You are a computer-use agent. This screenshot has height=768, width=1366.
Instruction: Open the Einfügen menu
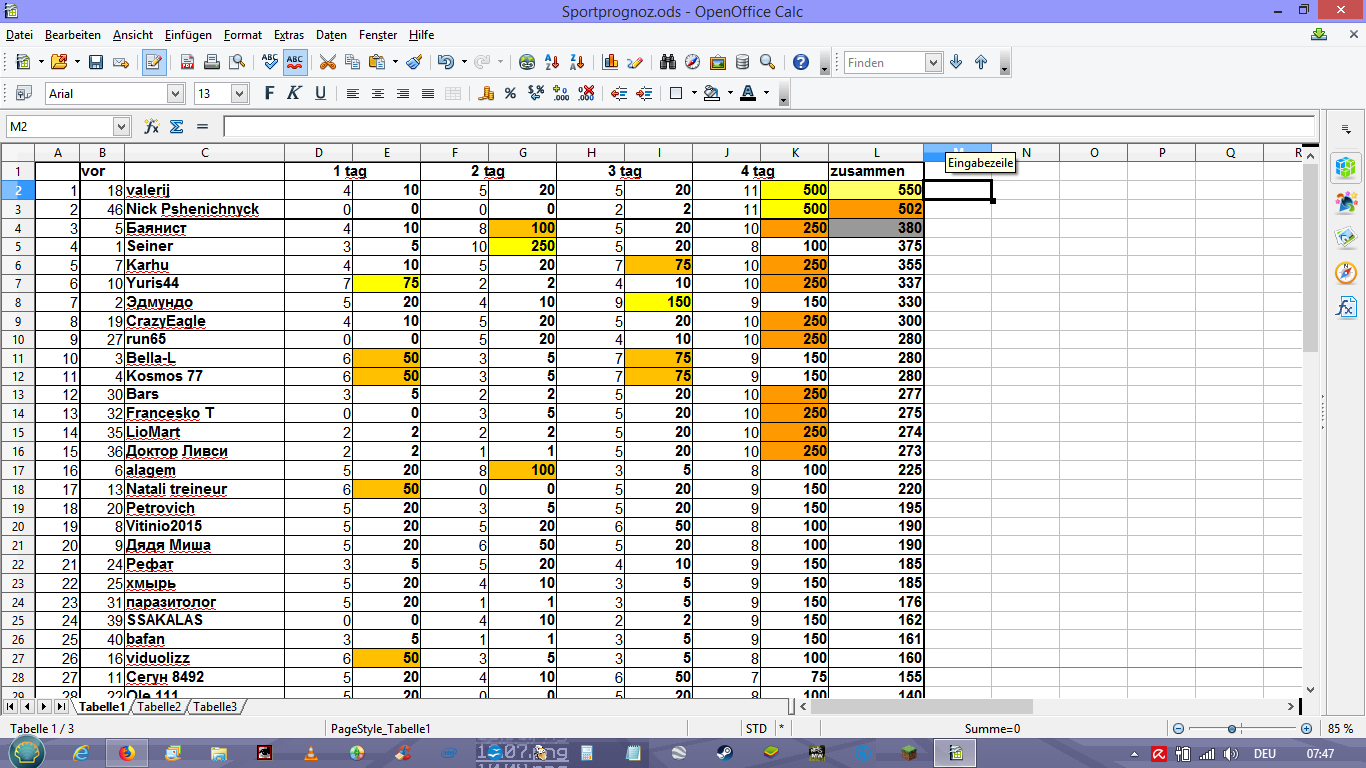tap(188, 35)
